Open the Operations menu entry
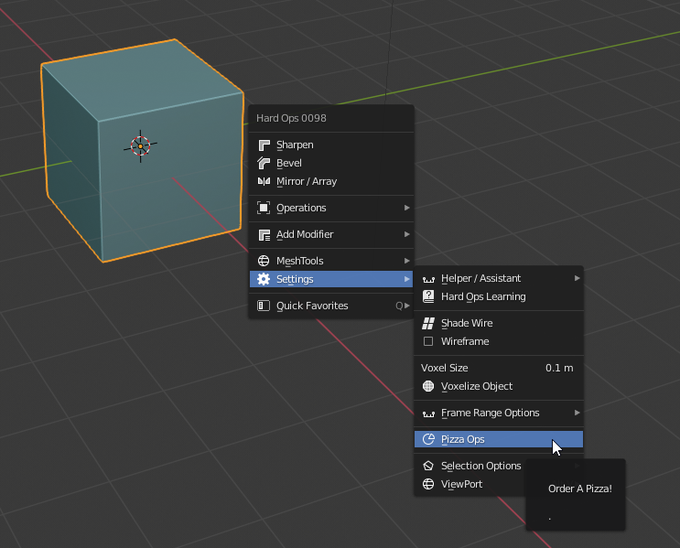 [331, 208]
